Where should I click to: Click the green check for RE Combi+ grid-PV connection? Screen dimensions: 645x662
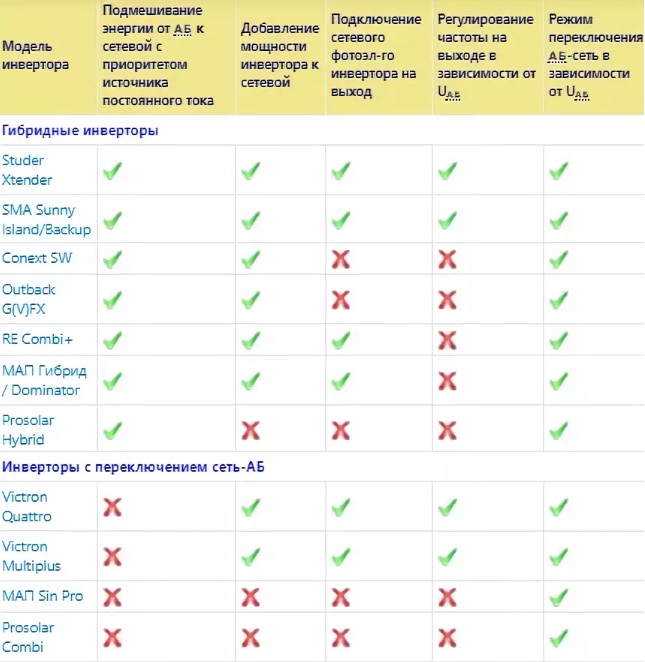[341, 340]
